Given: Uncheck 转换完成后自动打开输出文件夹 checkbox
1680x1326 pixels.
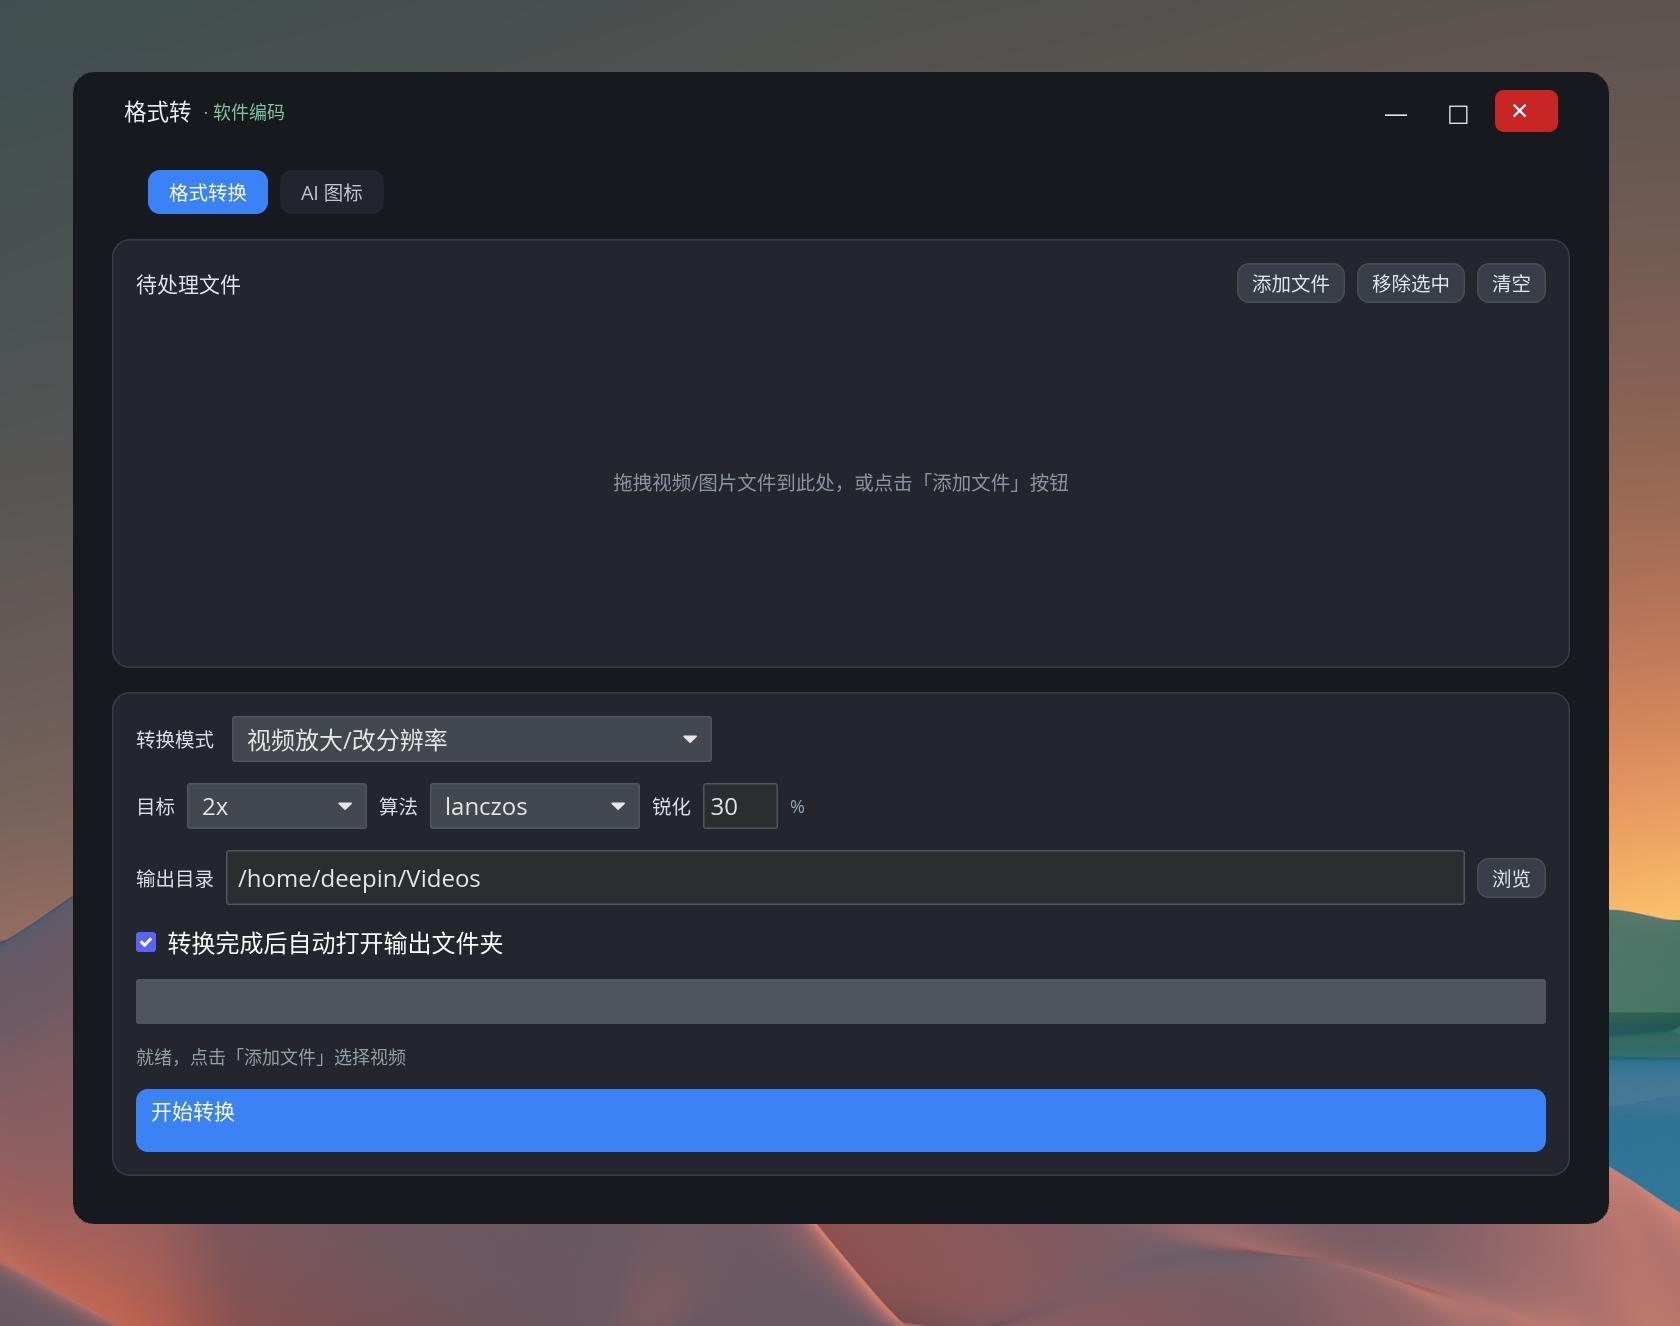Looking at the screenshot, I should coord(146,942).
